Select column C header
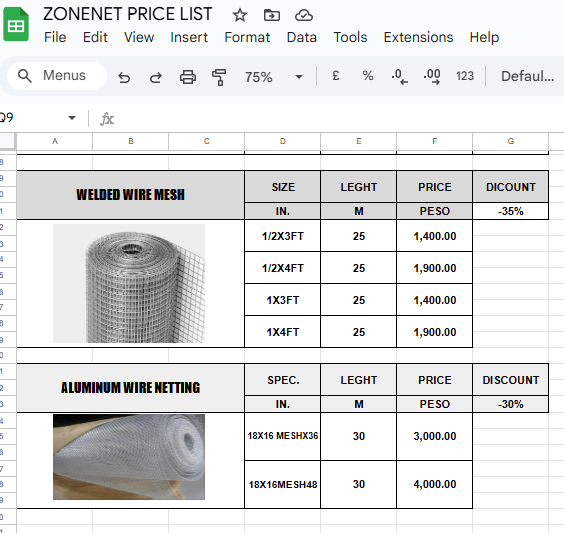Image resolution: width=564 pixels, height=533 pixels. 206,141
